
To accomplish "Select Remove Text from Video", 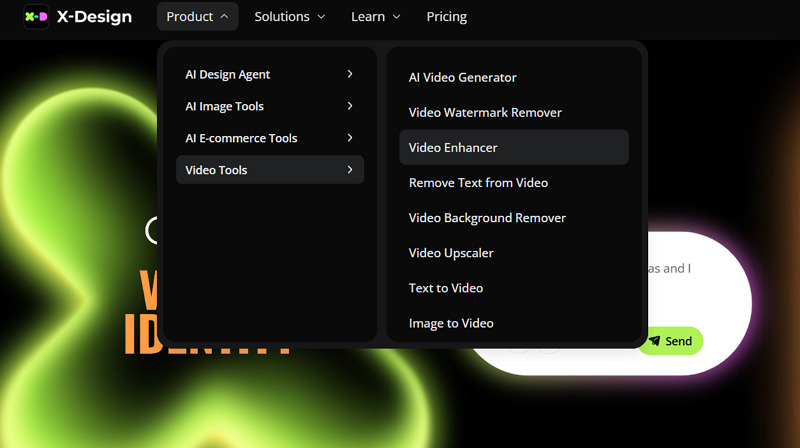I will tap(478, 183).
